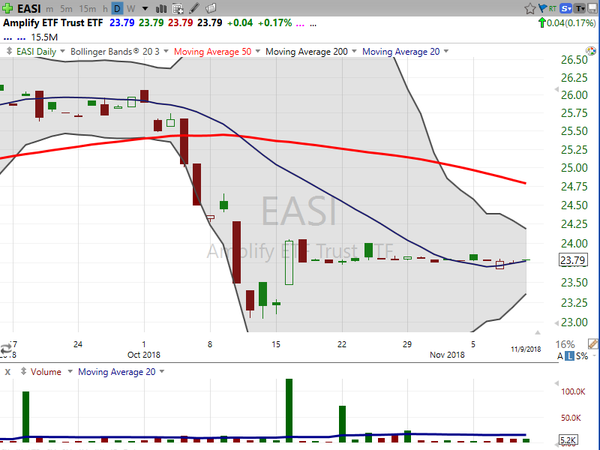Screen dimensions: 600x450
Task: Open the chart type bars icon
Action: pos(161,8)
